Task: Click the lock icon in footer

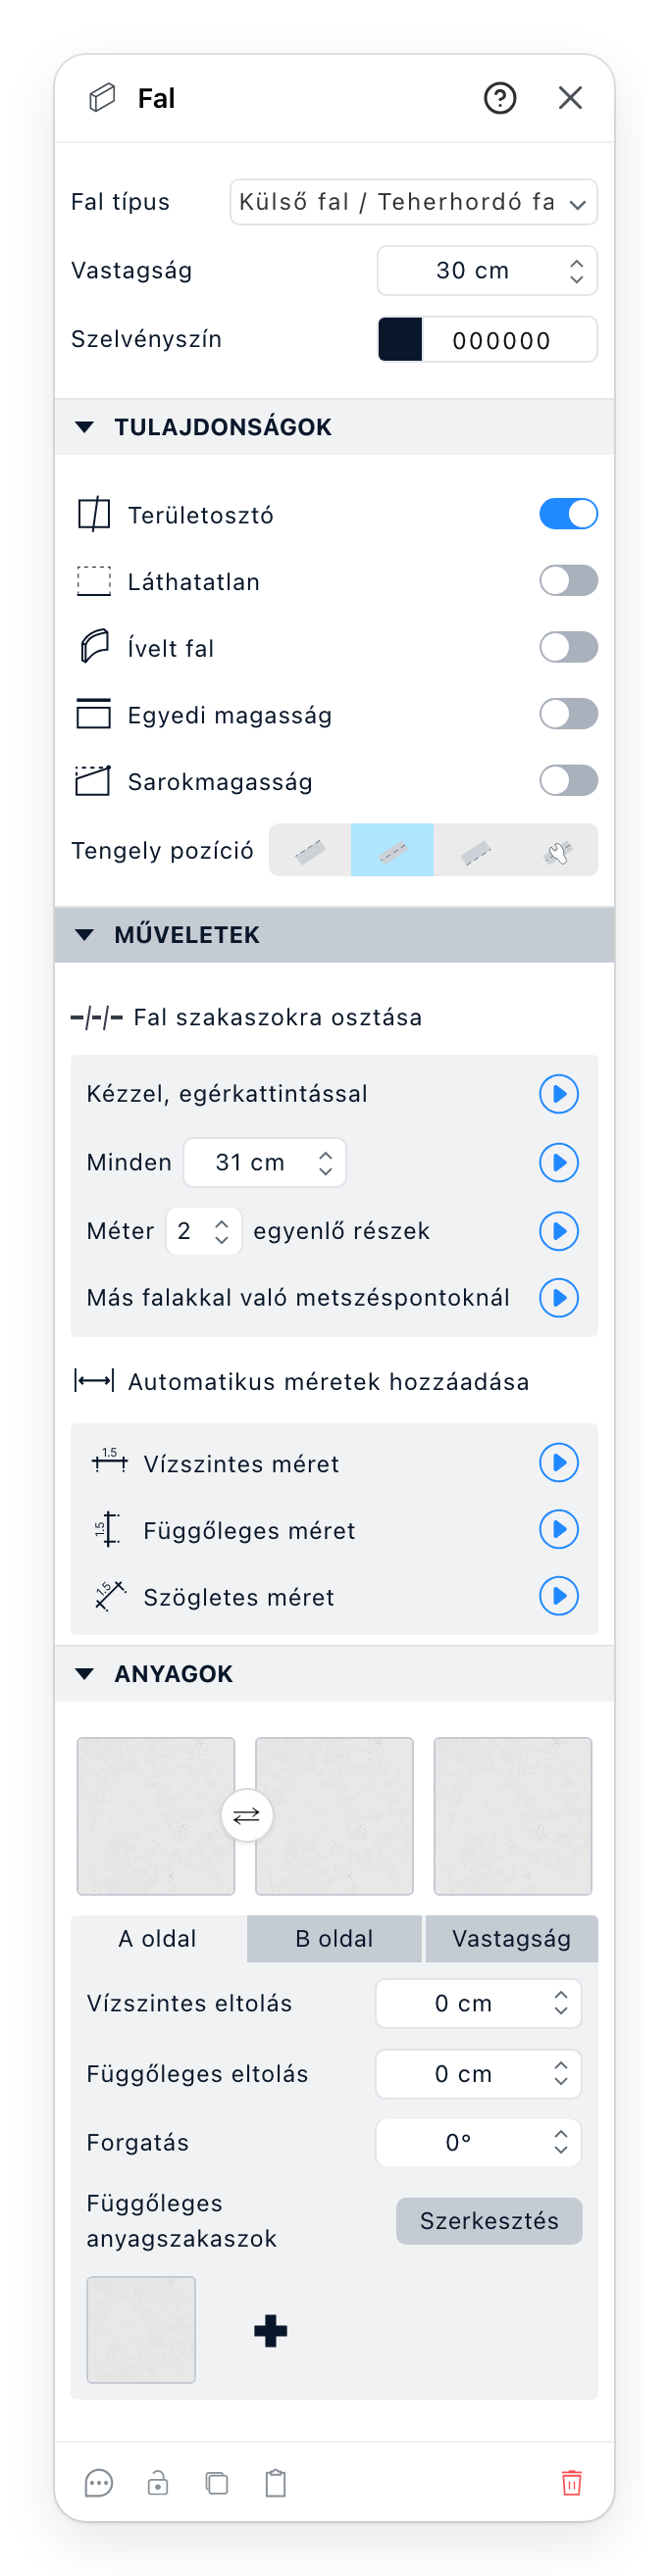Action: click(x=158, y=2483)
